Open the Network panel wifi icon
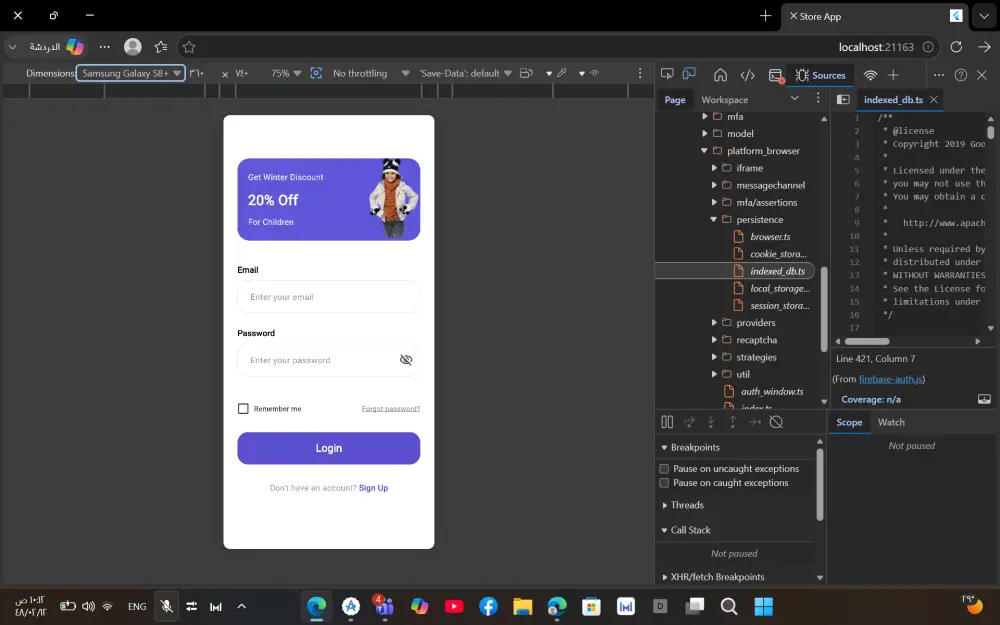The width and height of the screenshot is (1000, 625). tap(870, 75)
